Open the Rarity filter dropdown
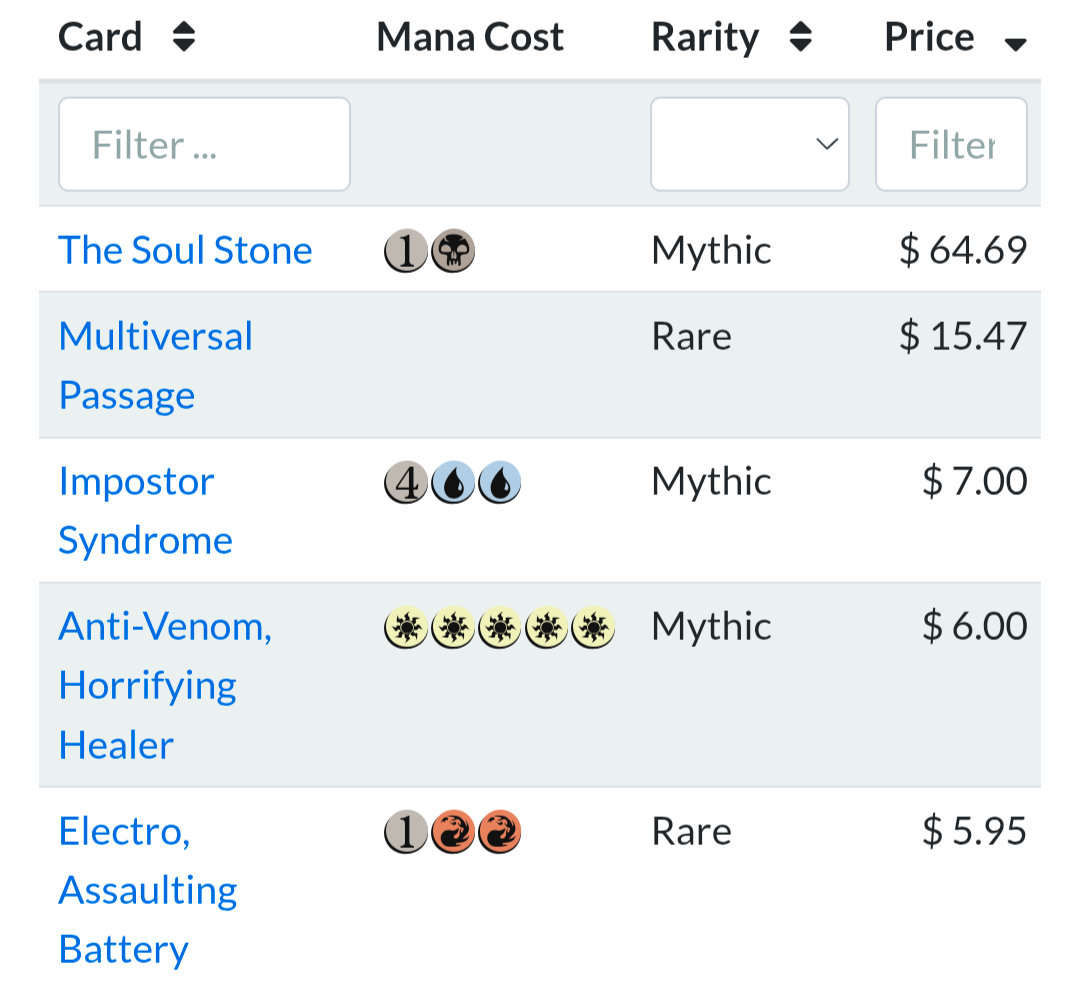This screenshot has height=988, width=1080. click(x=749, y=144)
